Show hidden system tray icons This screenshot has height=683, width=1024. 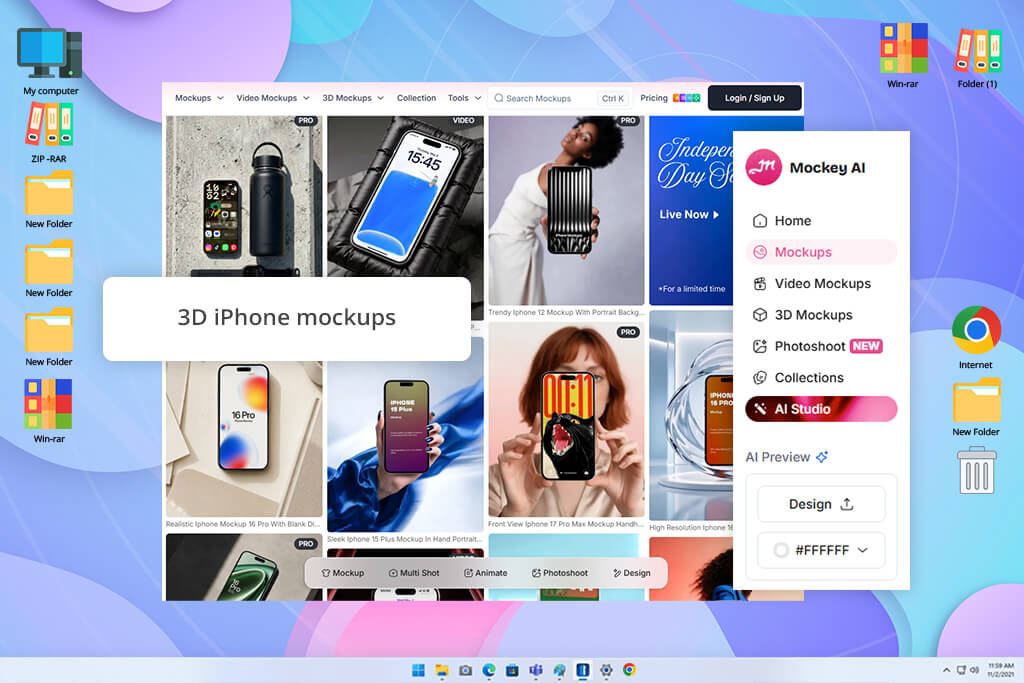[946, 670]
